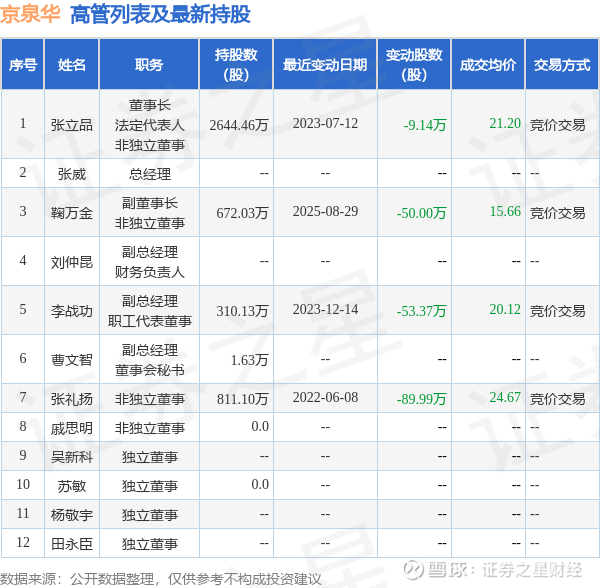Click holding value 811.10万
Viewport: 600px width, 588px height.
(x=242, y=399)
